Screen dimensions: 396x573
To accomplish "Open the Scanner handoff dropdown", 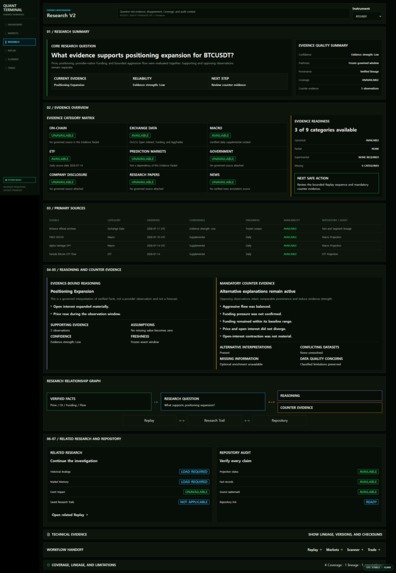I will (355, 550).
